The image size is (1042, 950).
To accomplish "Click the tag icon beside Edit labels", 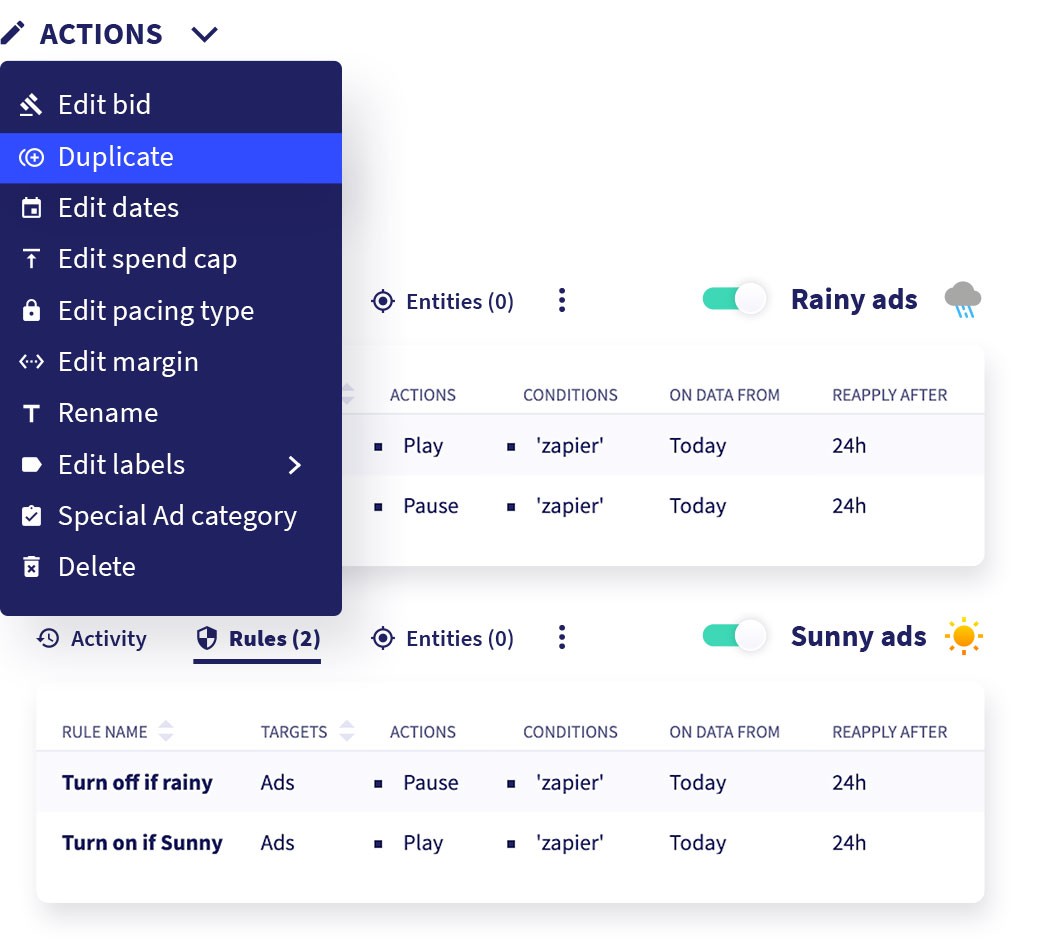I will 31,465.
